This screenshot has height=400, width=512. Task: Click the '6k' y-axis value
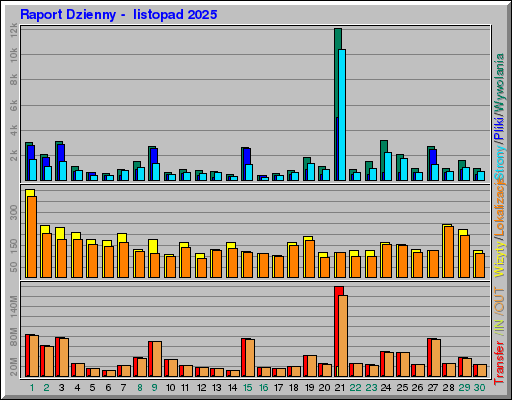(14, 105)
